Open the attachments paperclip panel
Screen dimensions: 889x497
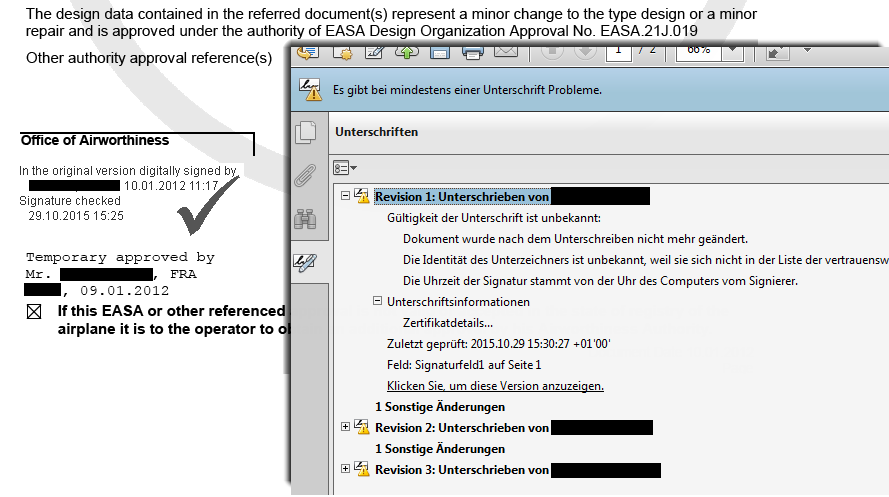coord(305,176)
